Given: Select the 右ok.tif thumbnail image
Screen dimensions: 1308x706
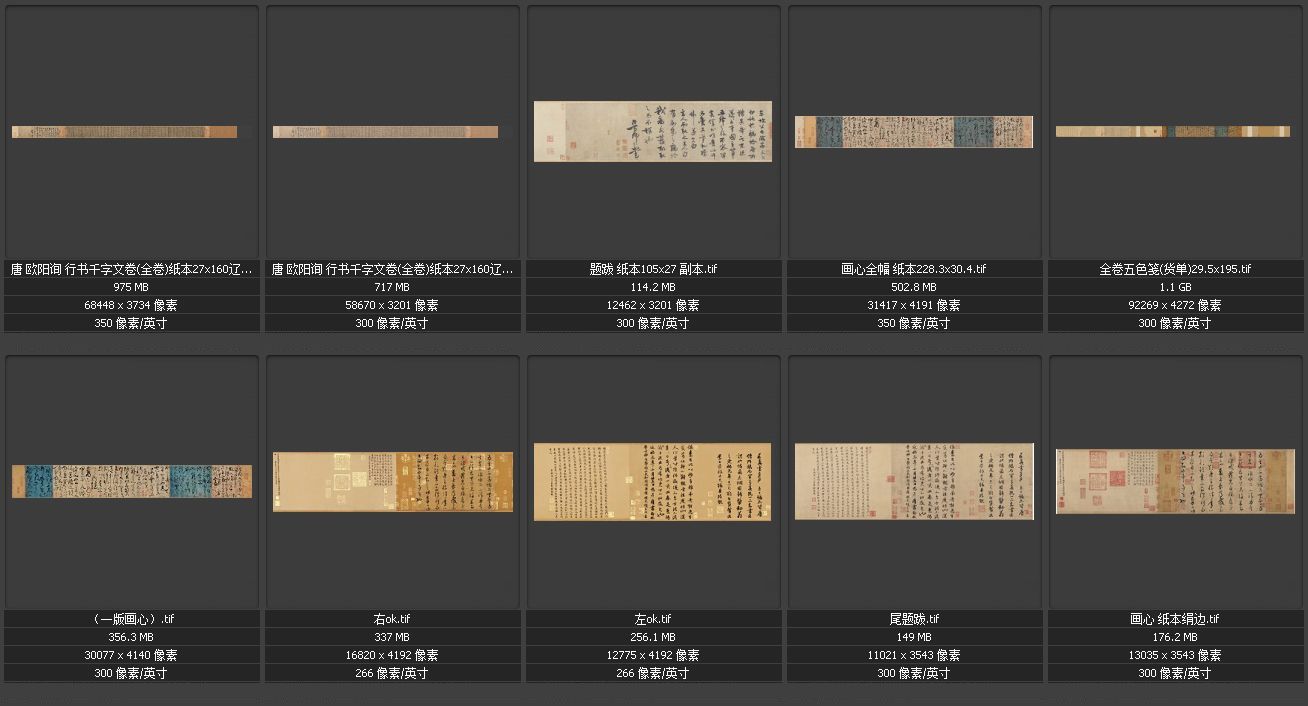Looking at the screenshot, I should [x=393, y=481].
